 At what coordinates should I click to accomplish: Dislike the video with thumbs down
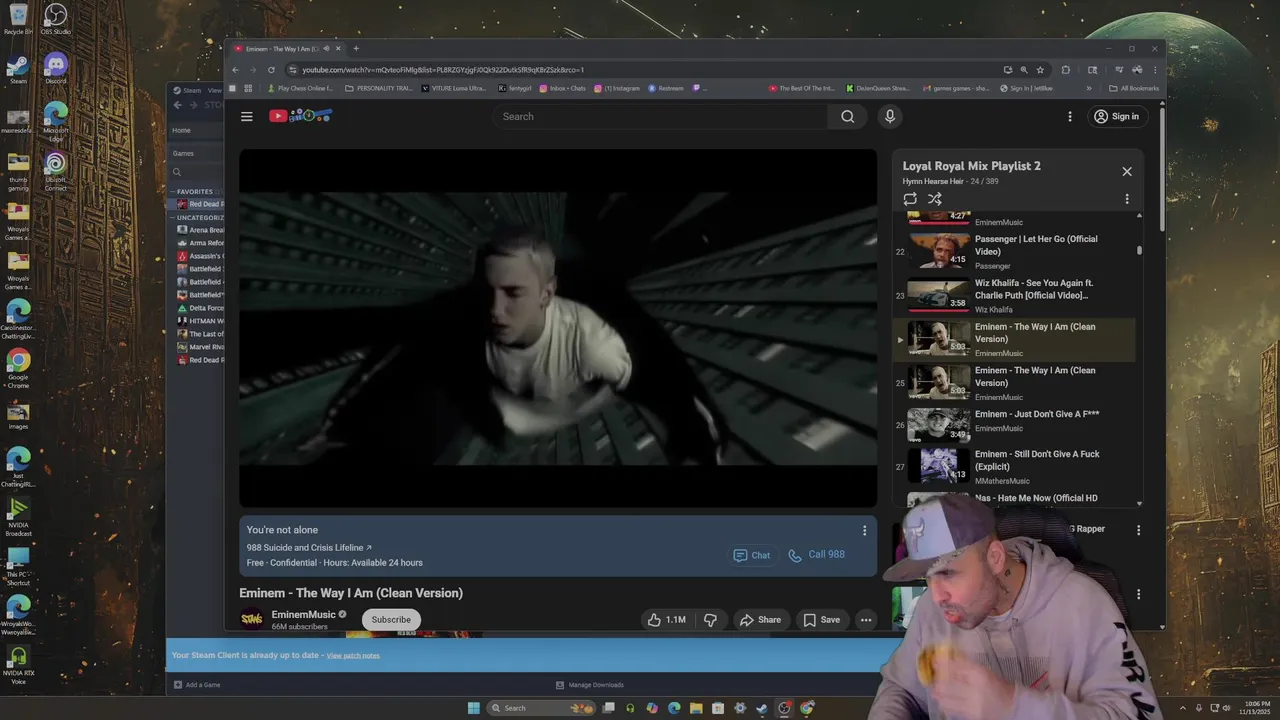click(x=710, y=620)
